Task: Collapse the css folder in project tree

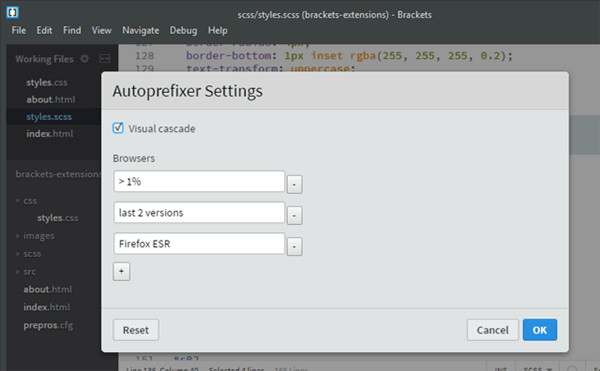Action: (18, 200)
